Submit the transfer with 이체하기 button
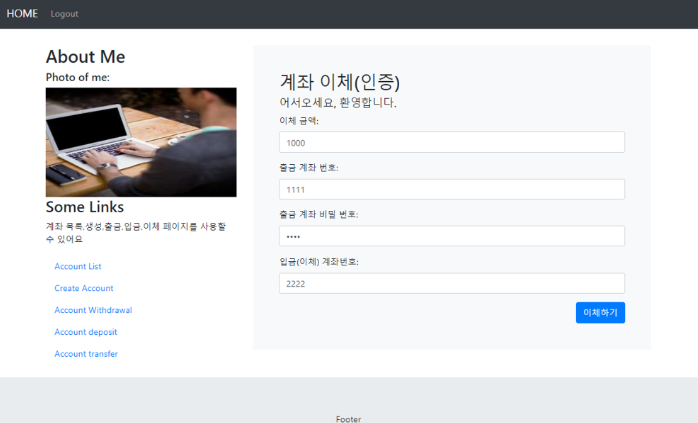Image resolution: width=698 pixels, height=423 pixels. click(x=600, y=313)
